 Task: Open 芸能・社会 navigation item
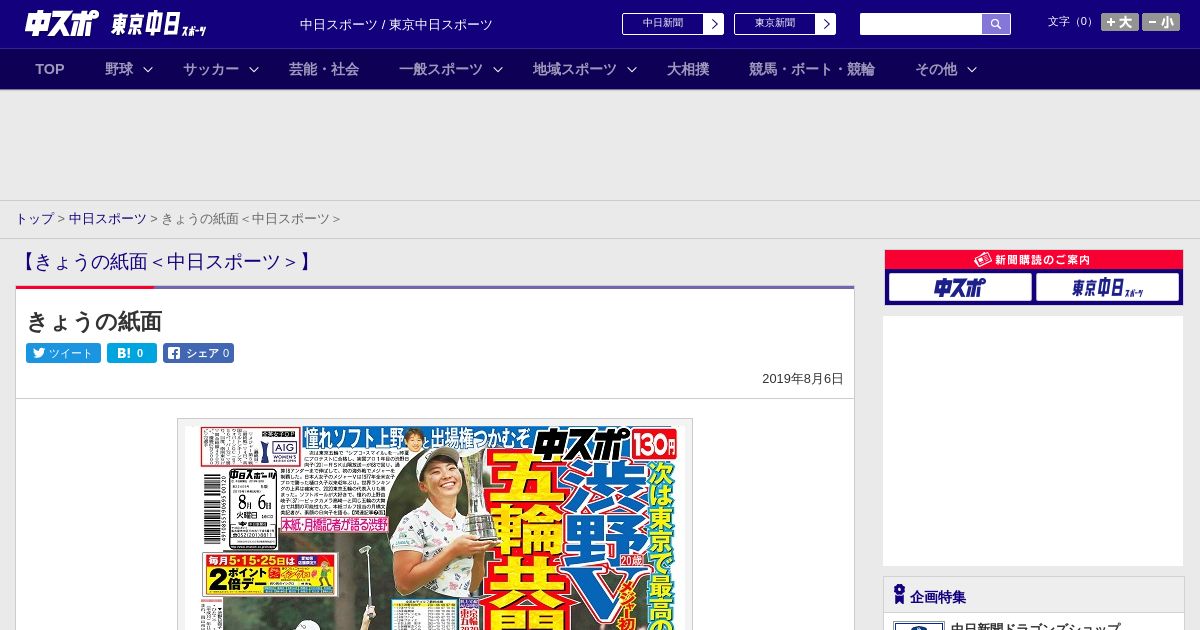click(324, 69)
